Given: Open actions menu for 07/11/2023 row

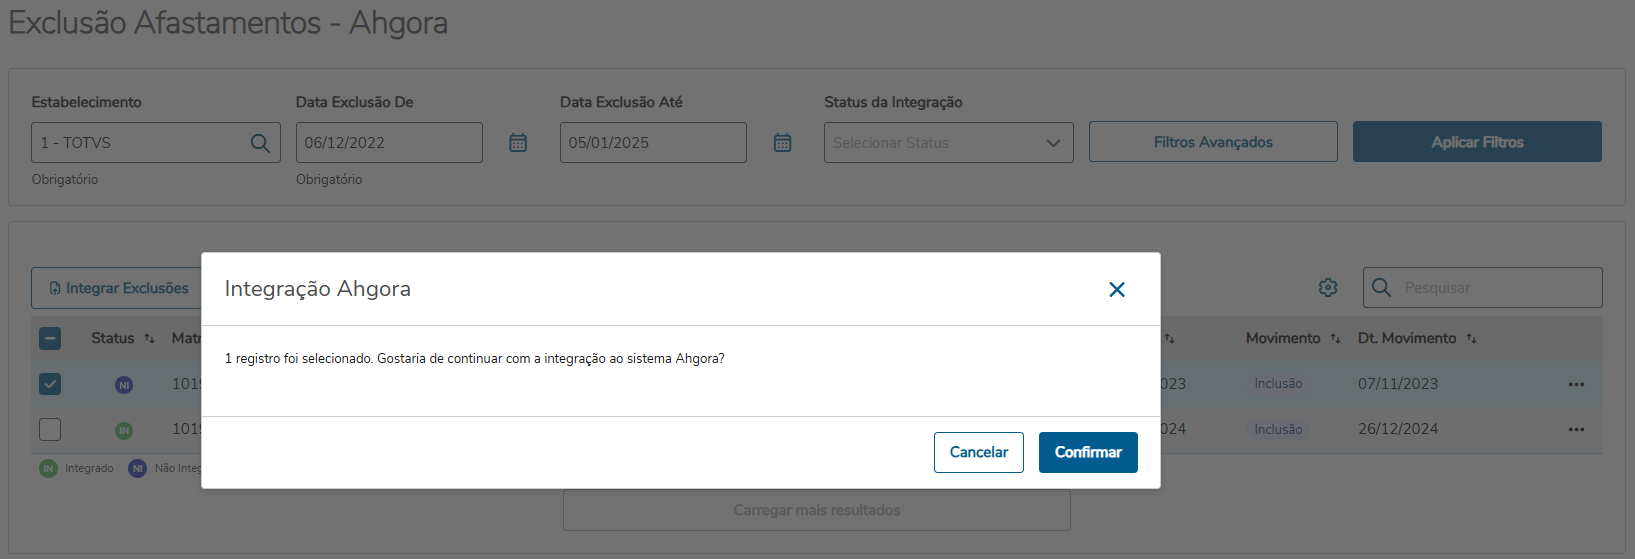Looking at the screenshot, I should pyautogui.click(x=1576, y=384).
